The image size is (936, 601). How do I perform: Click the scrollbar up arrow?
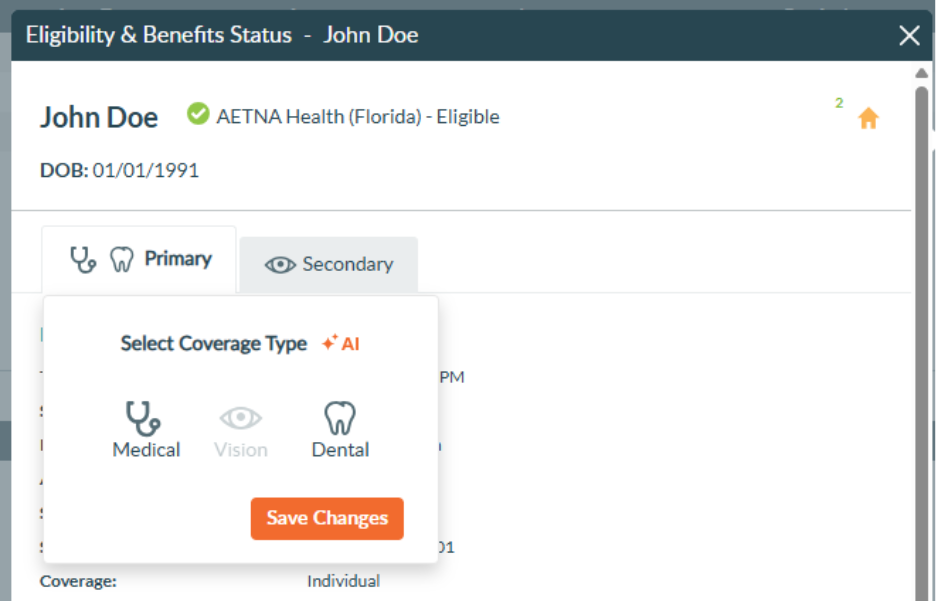(922, 73)
